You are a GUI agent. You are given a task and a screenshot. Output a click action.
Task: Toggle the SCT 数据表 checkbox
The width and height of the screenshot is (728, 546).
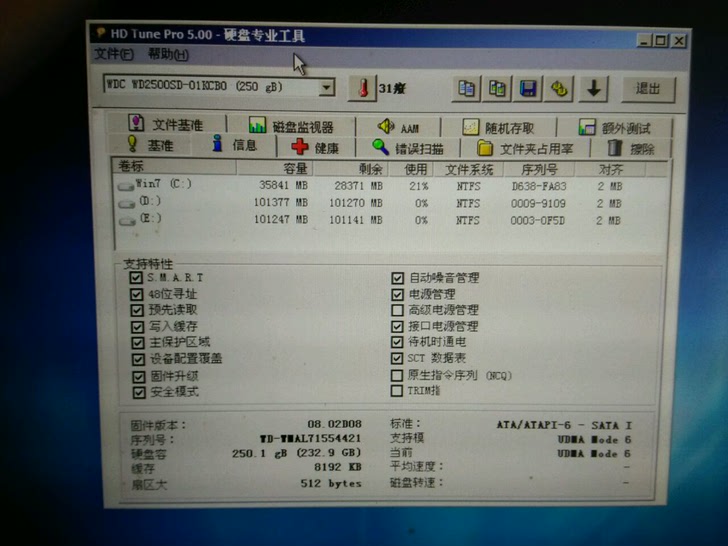tap(397, 358)
